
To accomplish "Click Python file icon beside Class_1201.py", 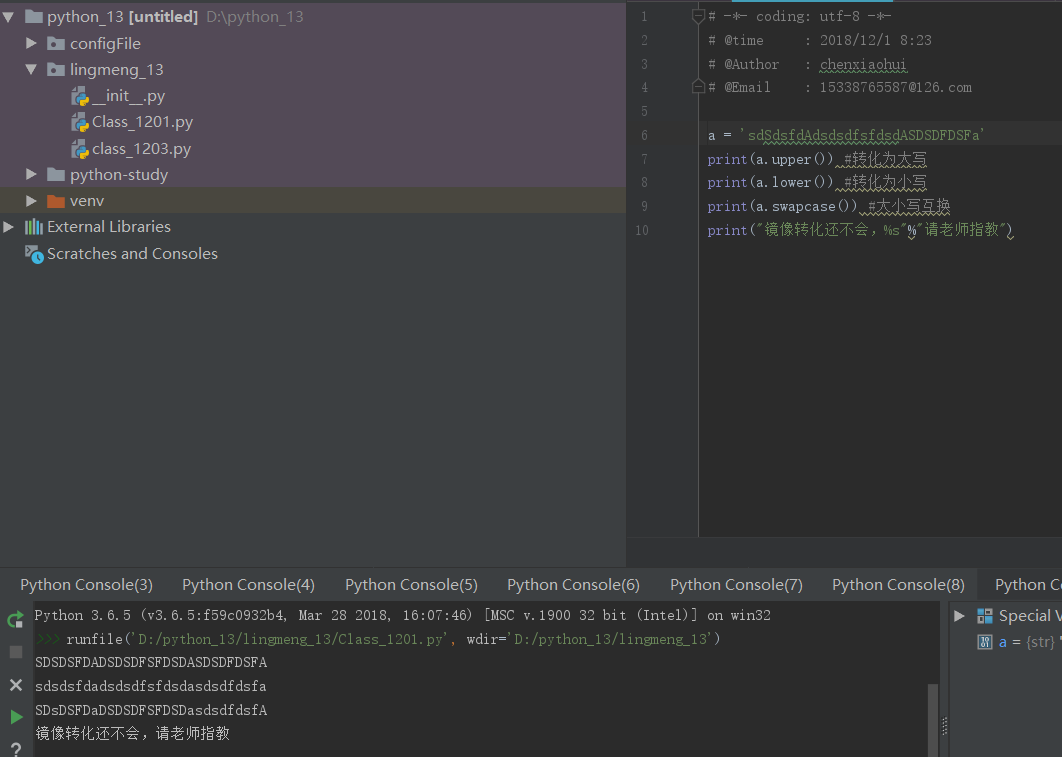I will (80, 122).
